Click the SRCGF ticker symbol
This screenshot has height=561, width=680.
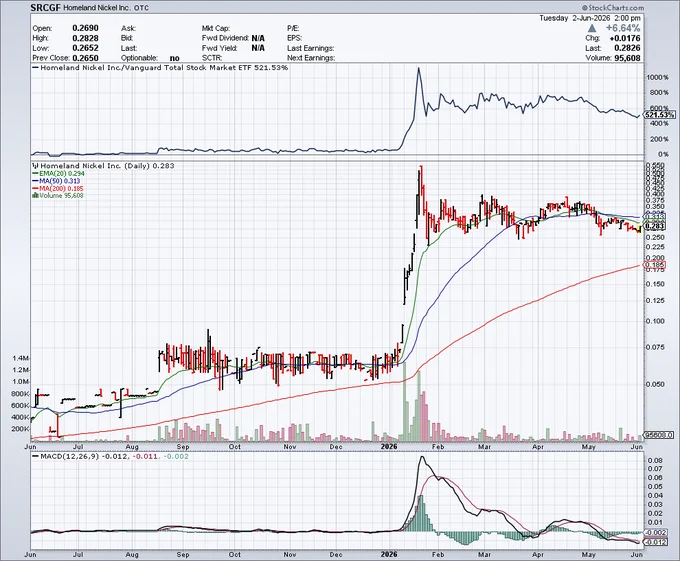click(46, 8)
